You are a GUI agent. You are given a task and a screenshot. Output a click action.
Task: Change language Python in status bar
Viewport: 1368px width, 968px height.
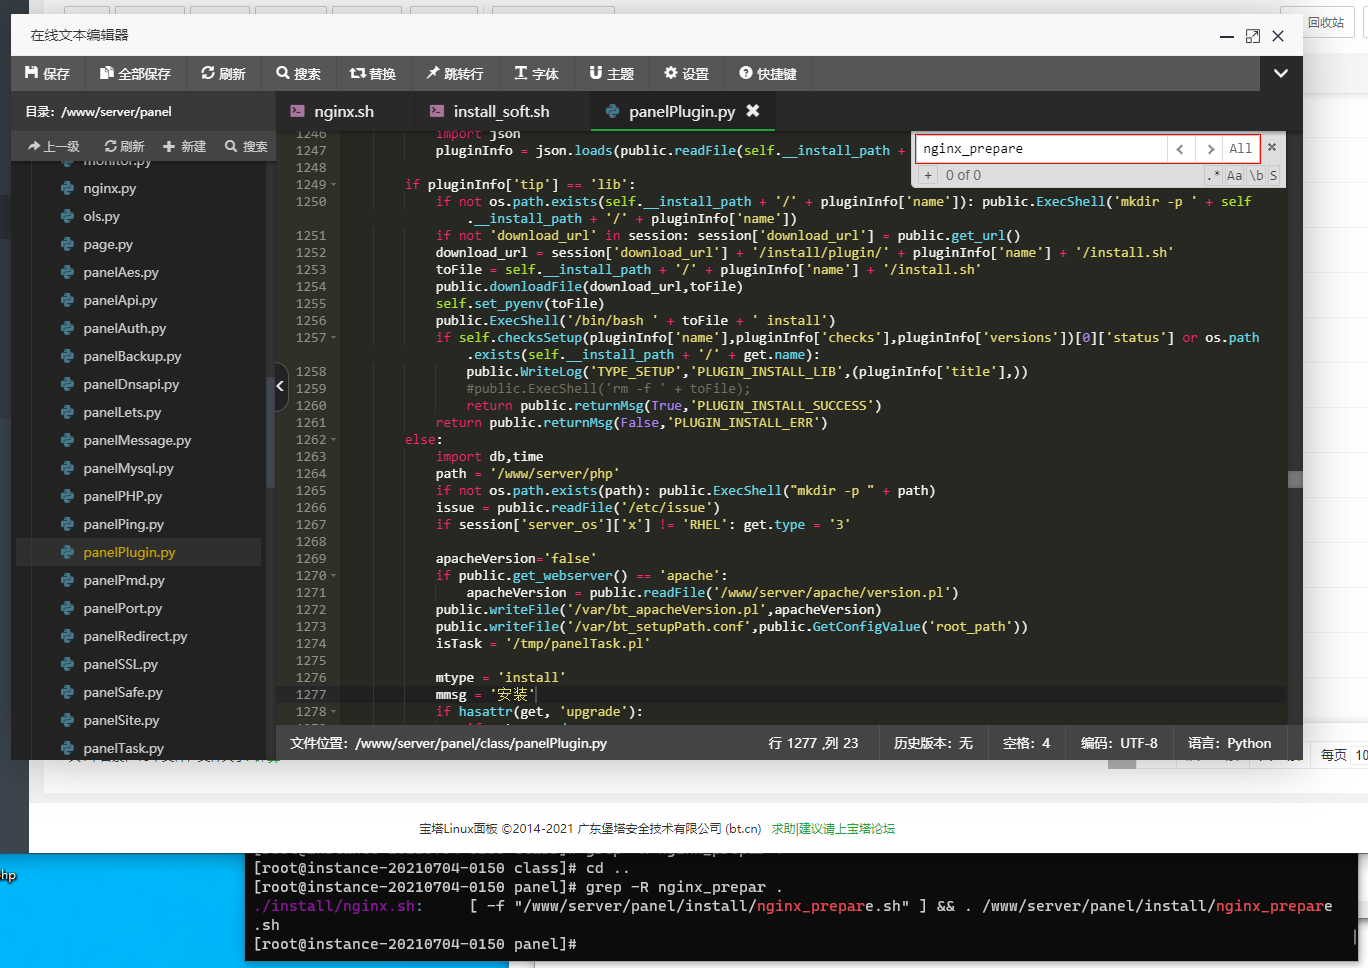coord(1229,743)
